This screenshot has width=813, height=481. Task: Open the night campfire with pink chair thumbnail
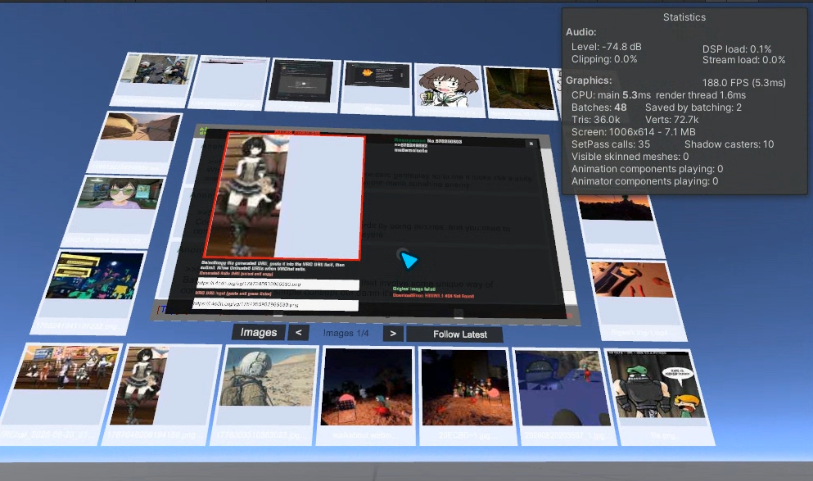click(x=367, y=395)
